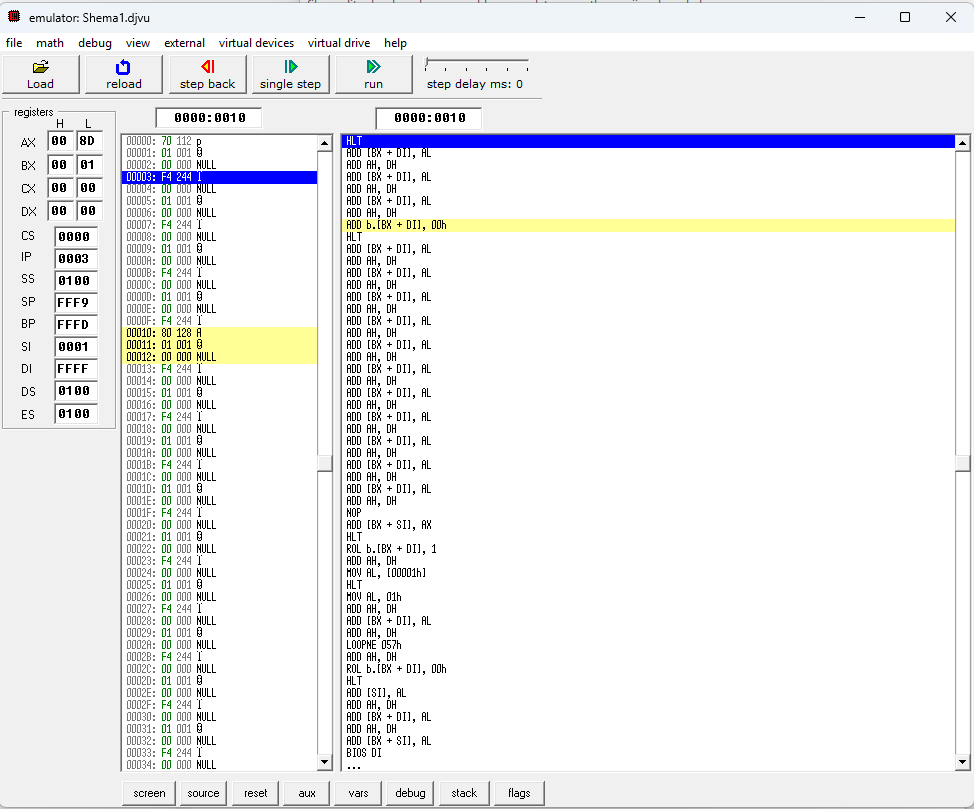974x809 pixels.
Task: Click the SP register field
Action: [x=75, y=303]
